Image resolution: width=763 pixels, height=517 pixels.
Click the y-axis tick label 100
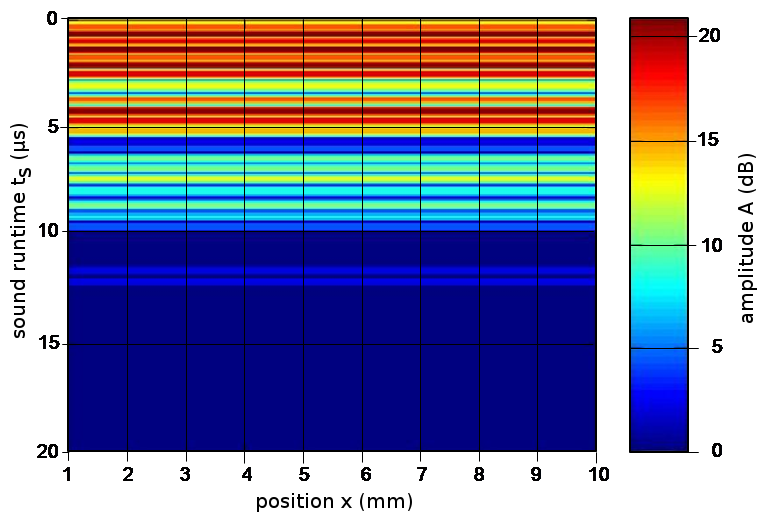coord(50,230)
